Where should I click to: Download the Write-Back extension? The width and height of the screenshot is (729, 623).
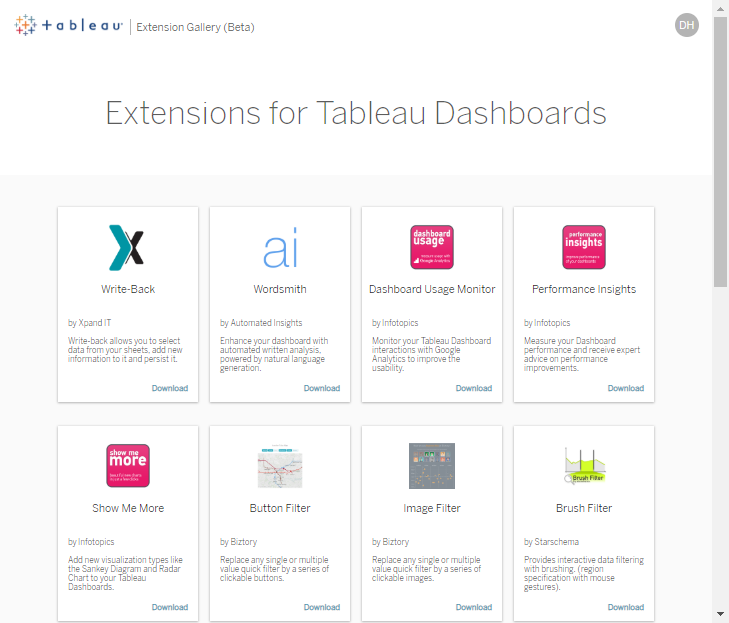coord(170,388)
